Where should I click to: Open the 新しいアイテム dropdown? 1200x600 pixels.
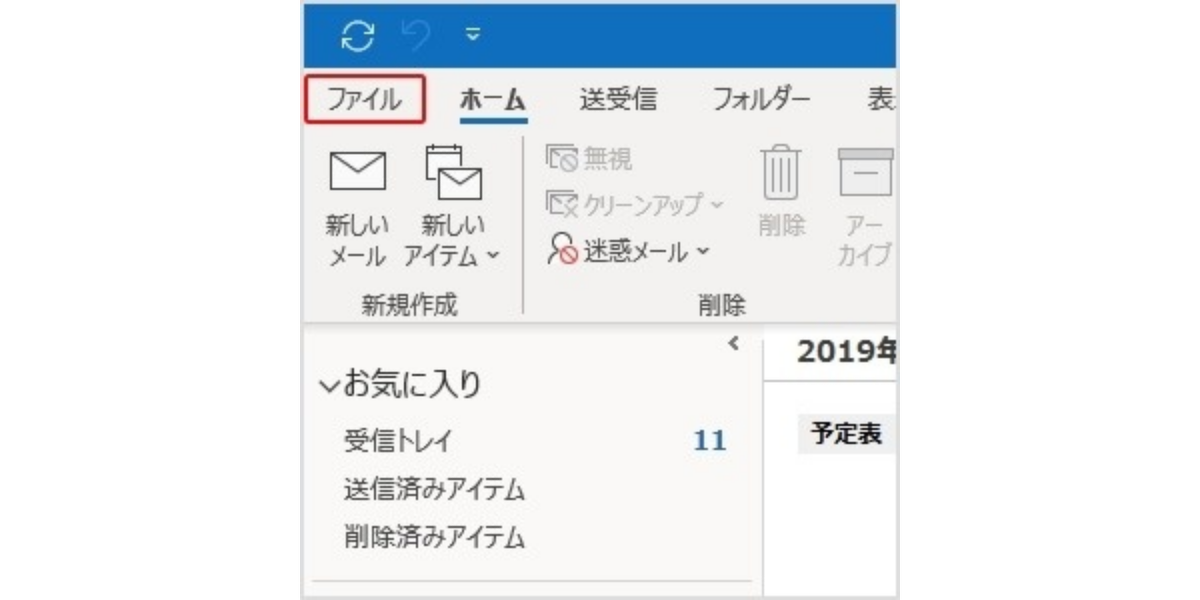click(452, 206)
